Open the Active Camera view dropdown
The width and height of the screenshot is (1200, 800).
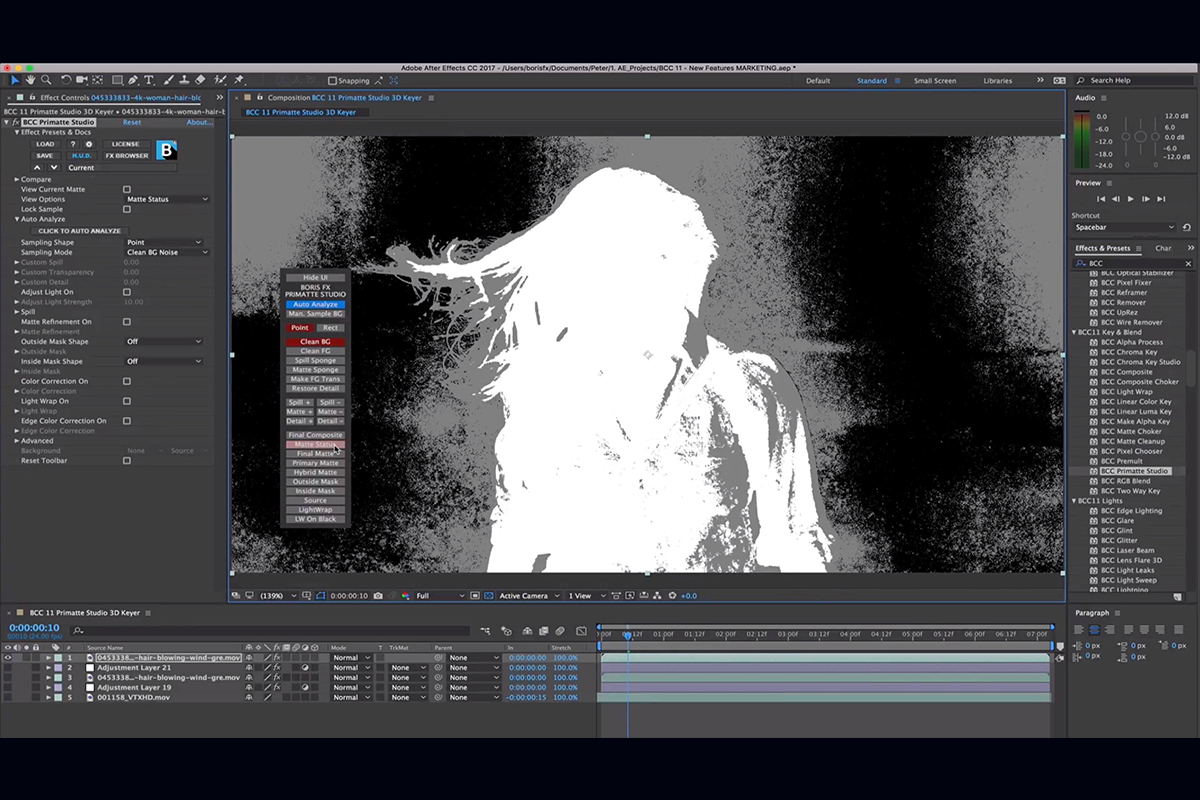click(x=529, y=596)
